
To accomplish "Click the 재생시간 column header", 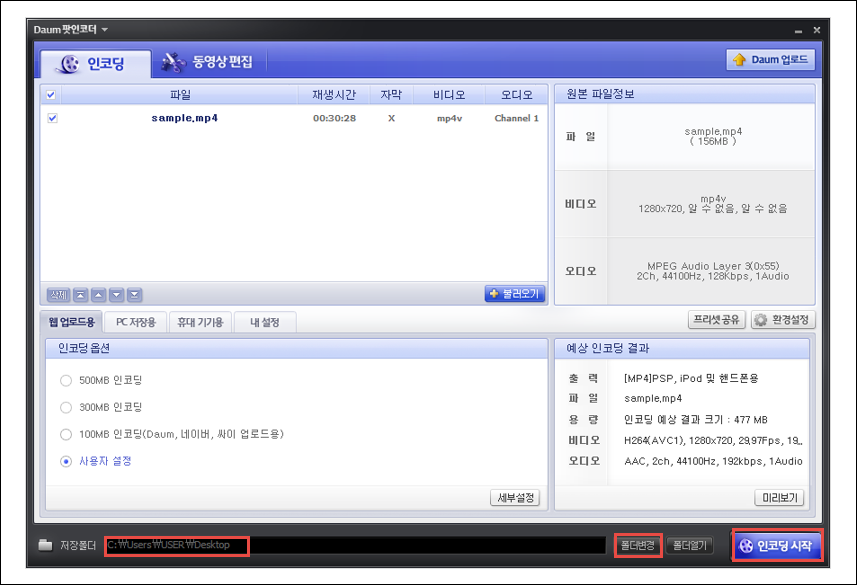I will point(334,95).
